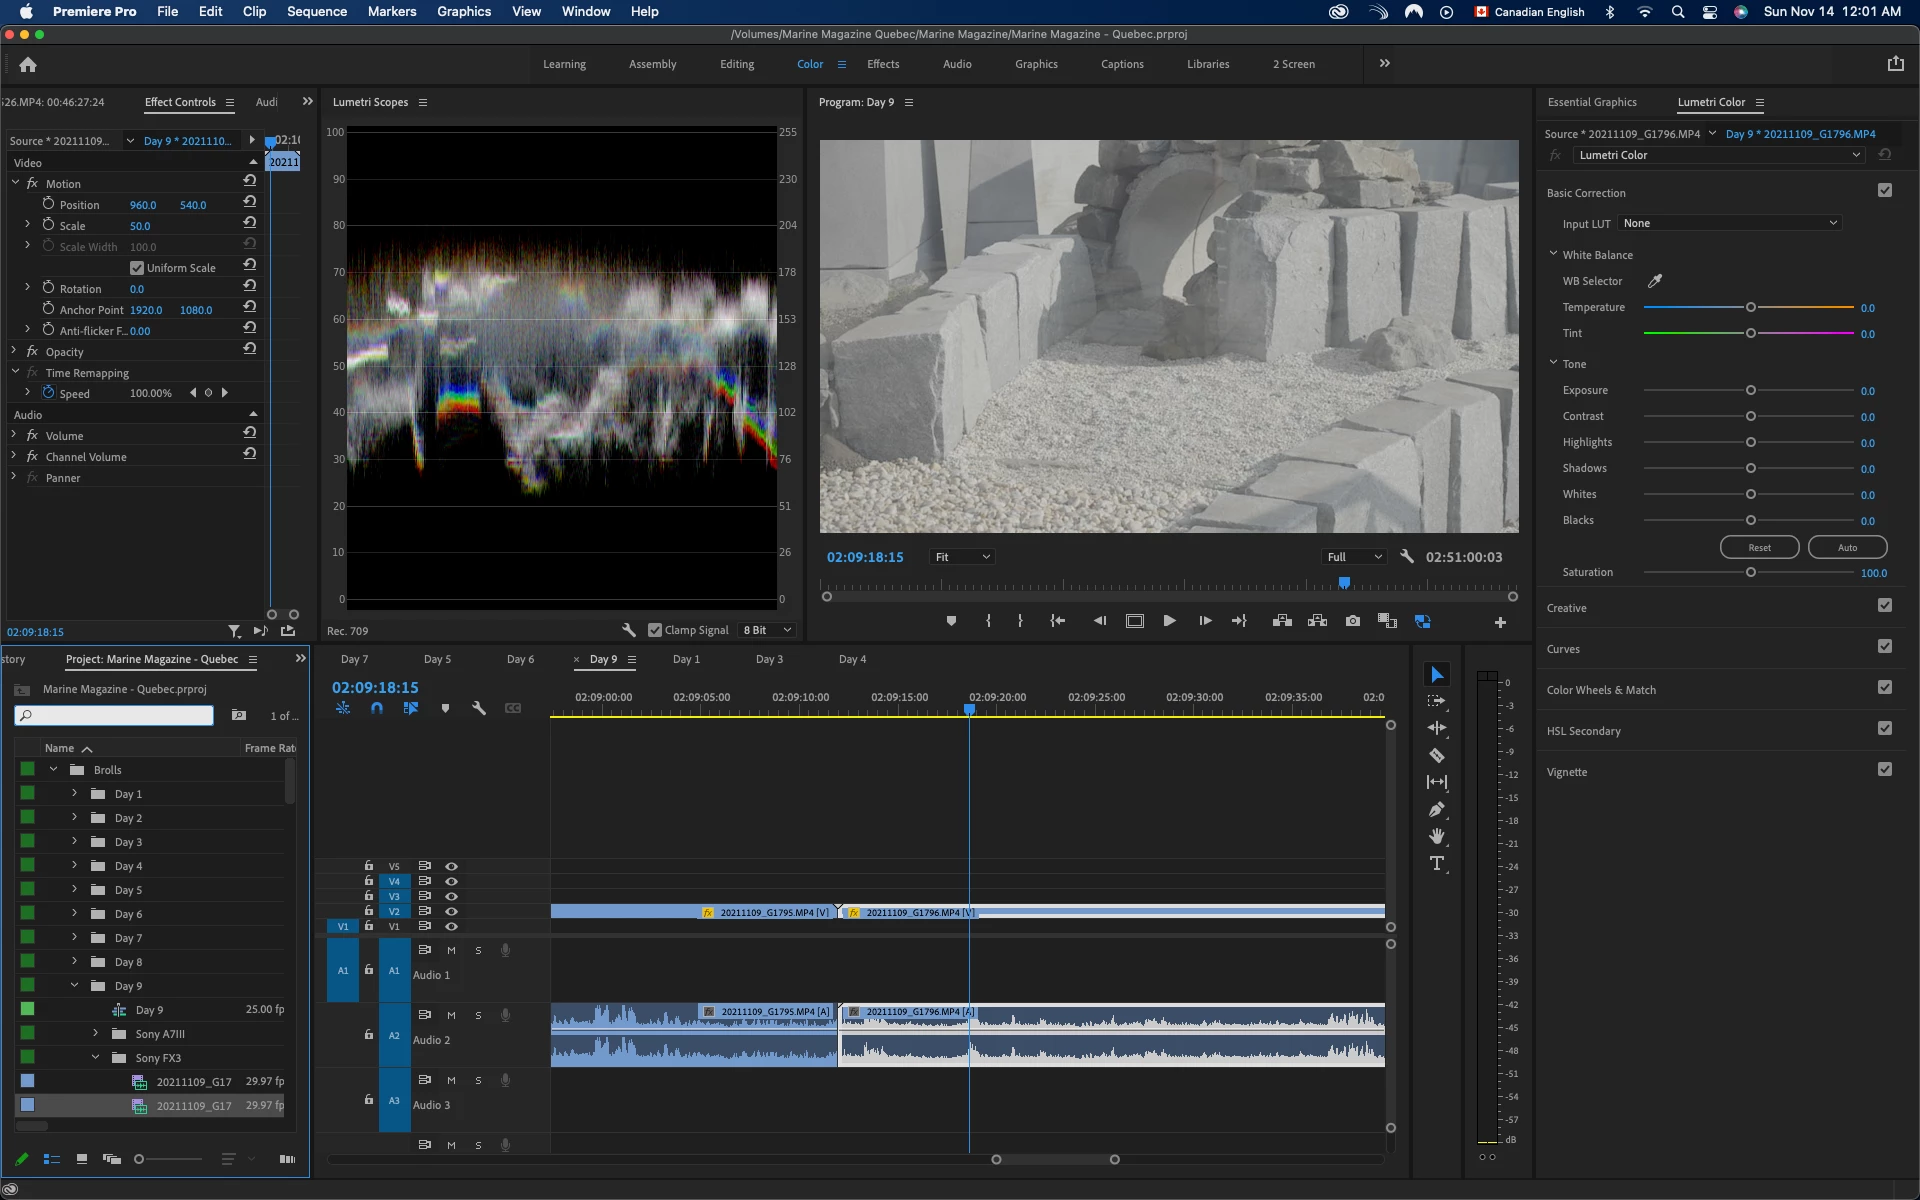Click the Home icon

point(28,64)
